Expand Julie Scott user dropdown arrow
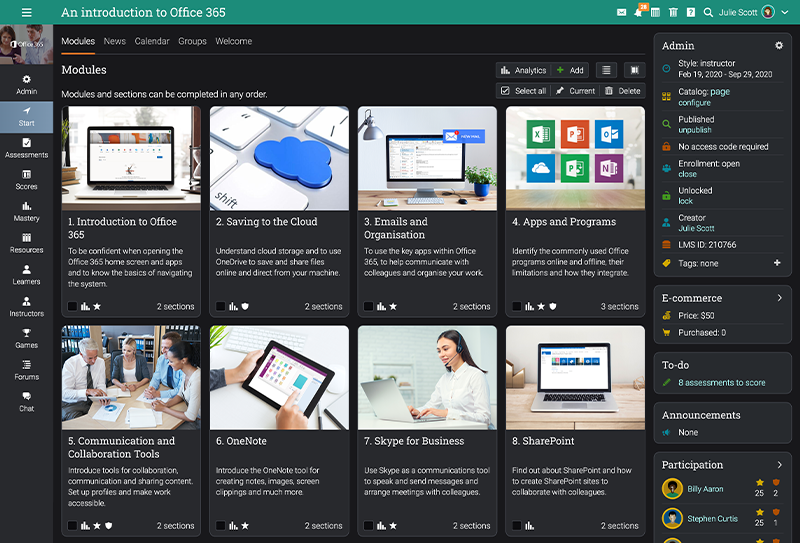The height and width of the screenshot is (543, 800). pyautogui.click(x=785, y=12)
